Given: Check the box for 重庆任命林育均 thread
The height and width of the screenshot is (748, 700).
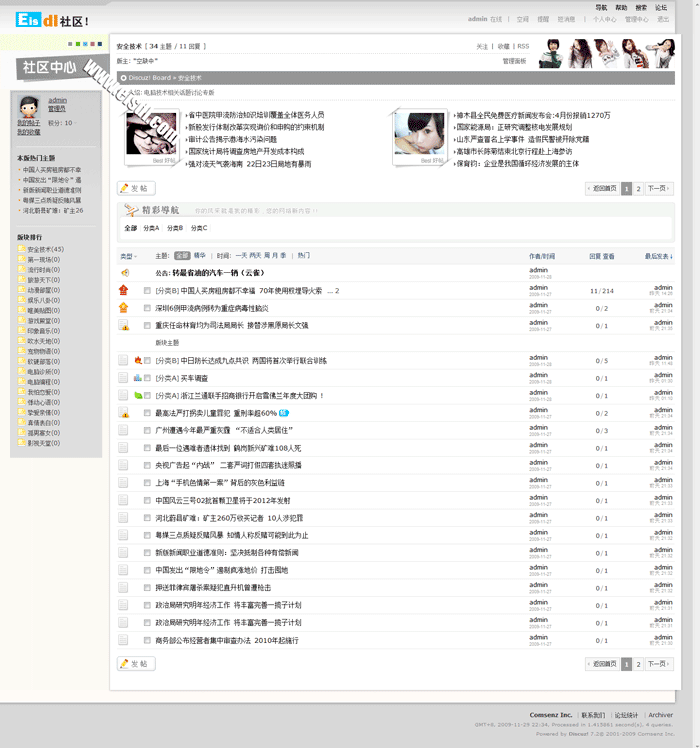Looking at the screenshot, I should coord(147,325).
